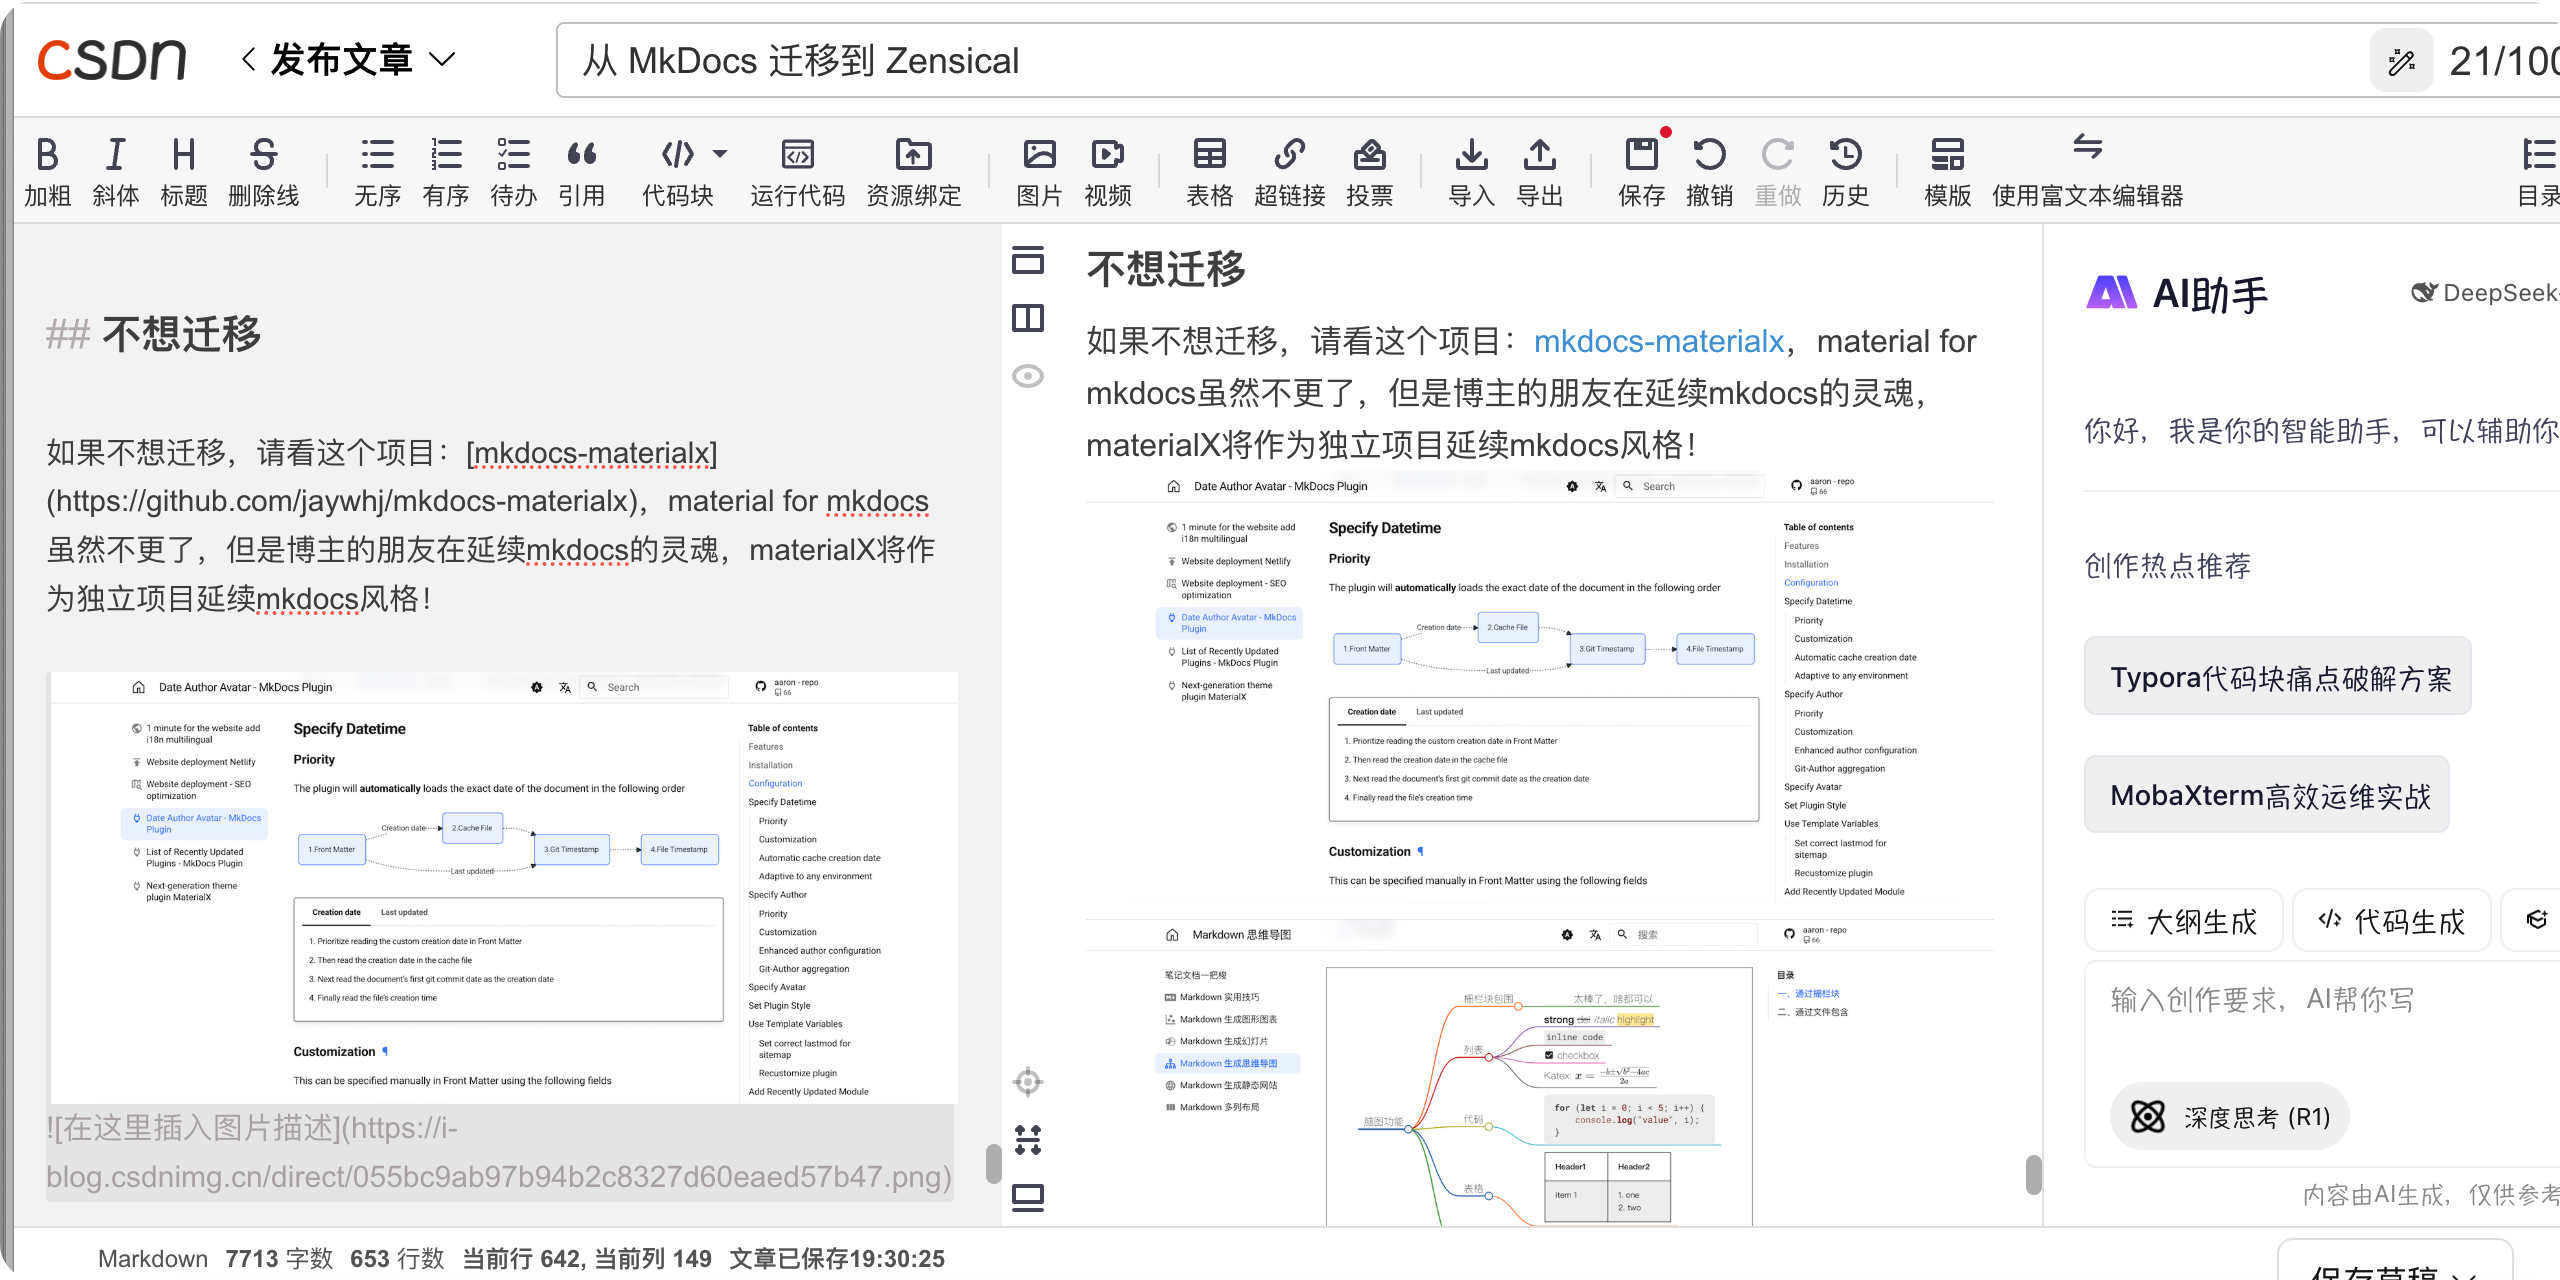
Task: Save the article draft
Action: click(1640, 168)
